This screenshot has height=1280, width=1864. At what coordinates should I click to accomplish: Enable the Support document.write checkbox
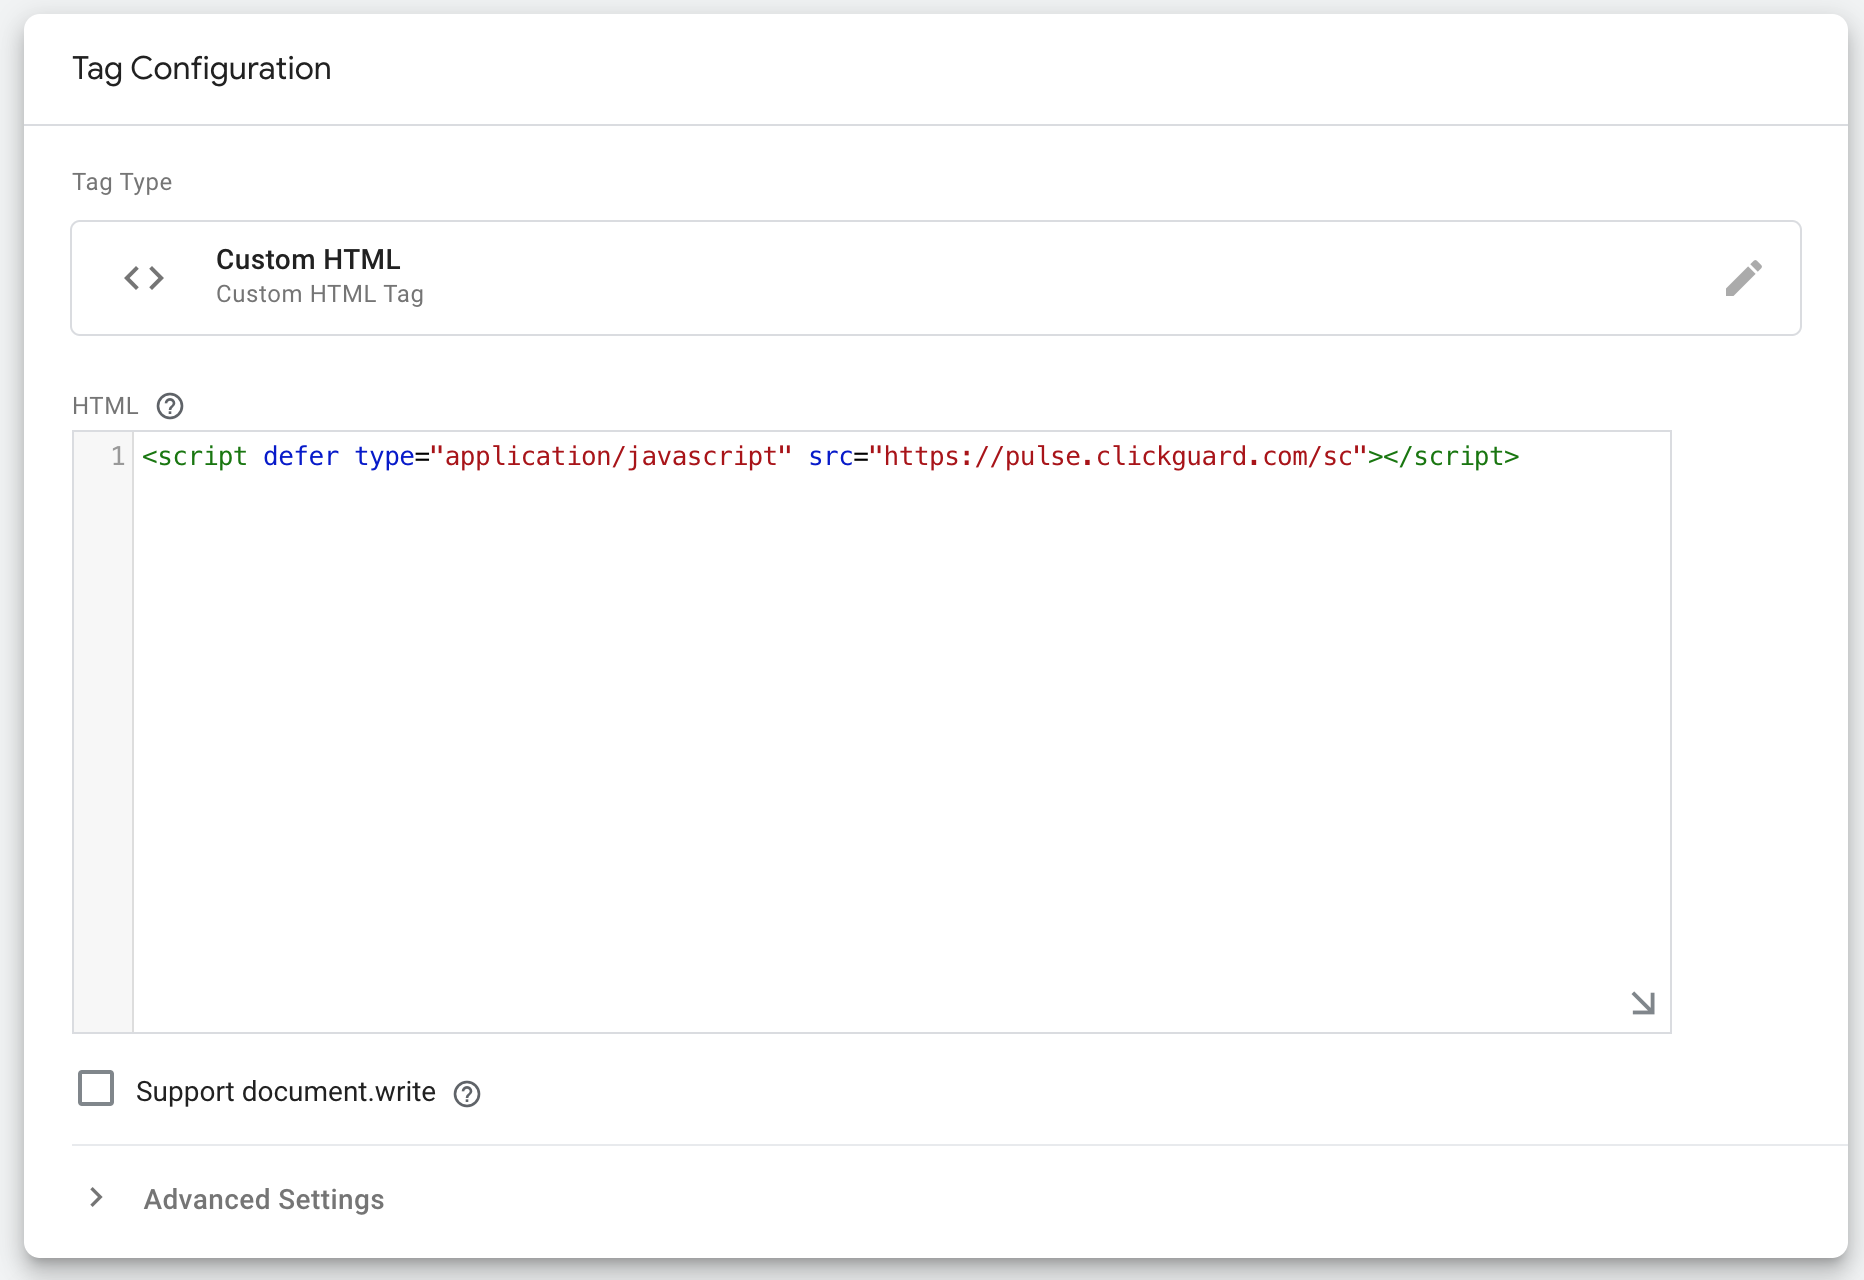(96, 1088)
